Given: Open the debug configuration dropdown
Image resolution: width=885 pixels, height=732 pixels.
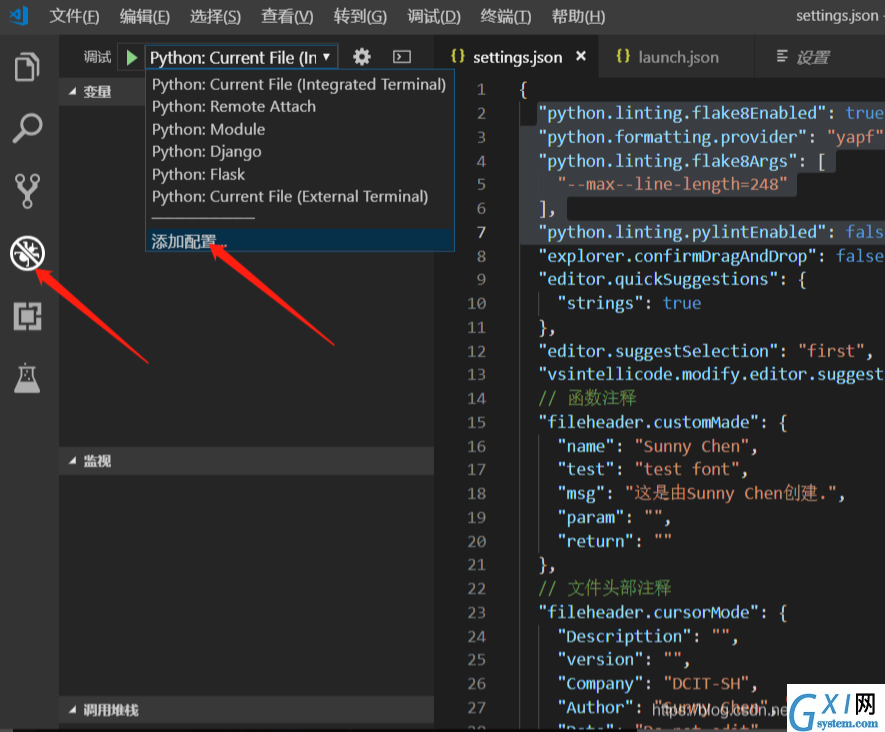Looking at the screenshot, I should pos(241,58).
